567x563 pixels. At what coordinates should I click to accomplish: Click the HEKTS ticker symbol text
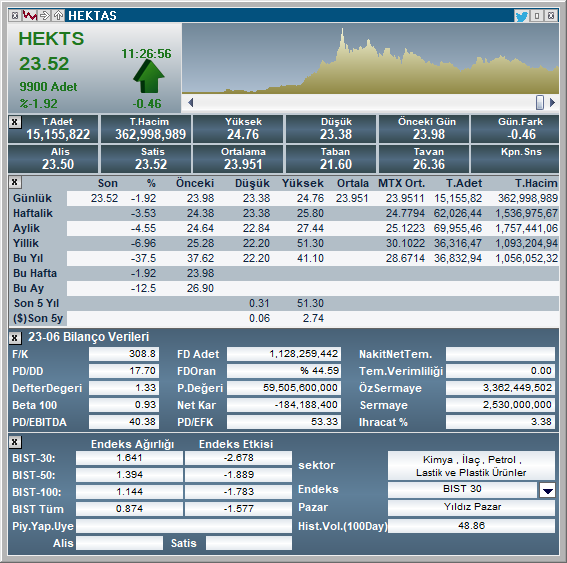51,39
